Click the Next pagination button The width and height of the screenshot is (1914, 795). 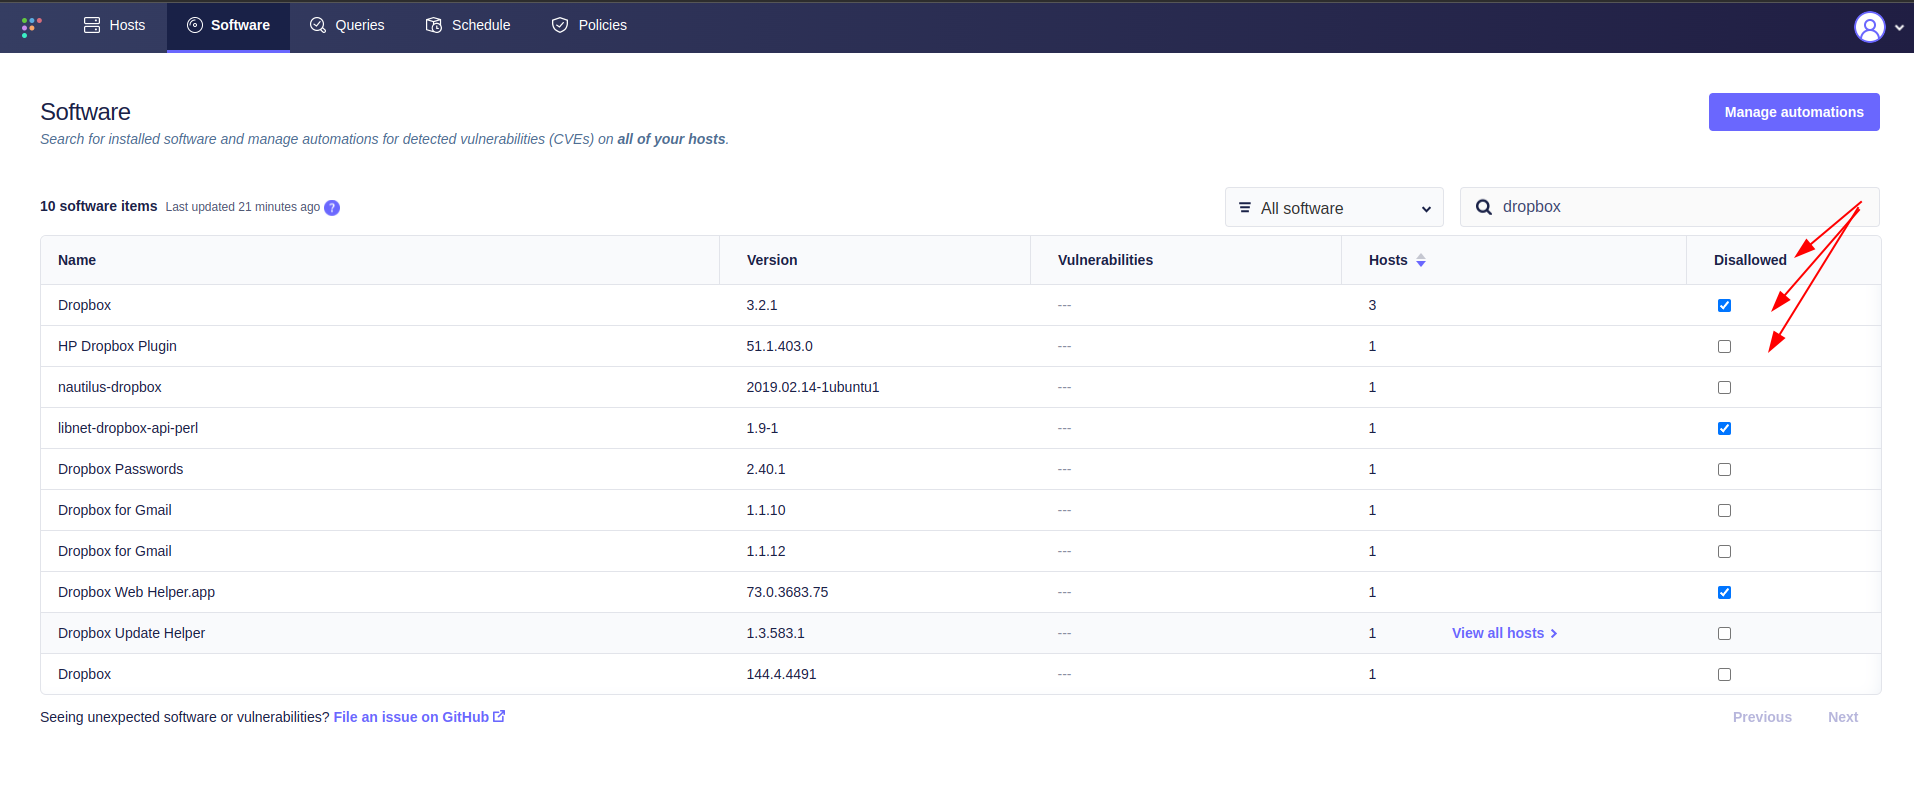(1843, 717)
